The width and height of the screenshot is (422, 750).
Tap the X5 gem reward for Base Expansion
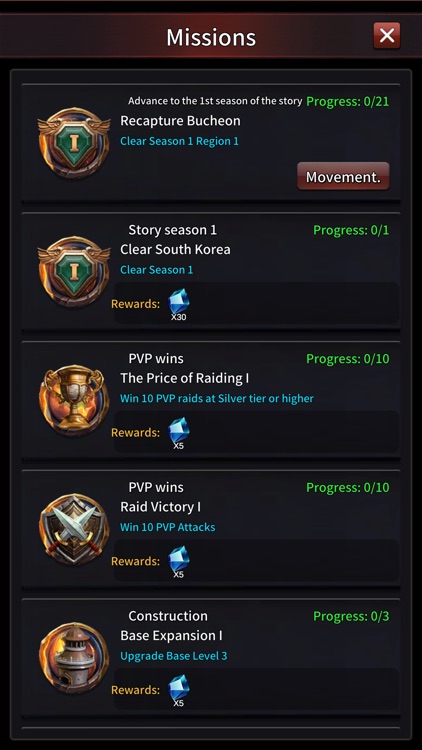(x=178, y=691)
